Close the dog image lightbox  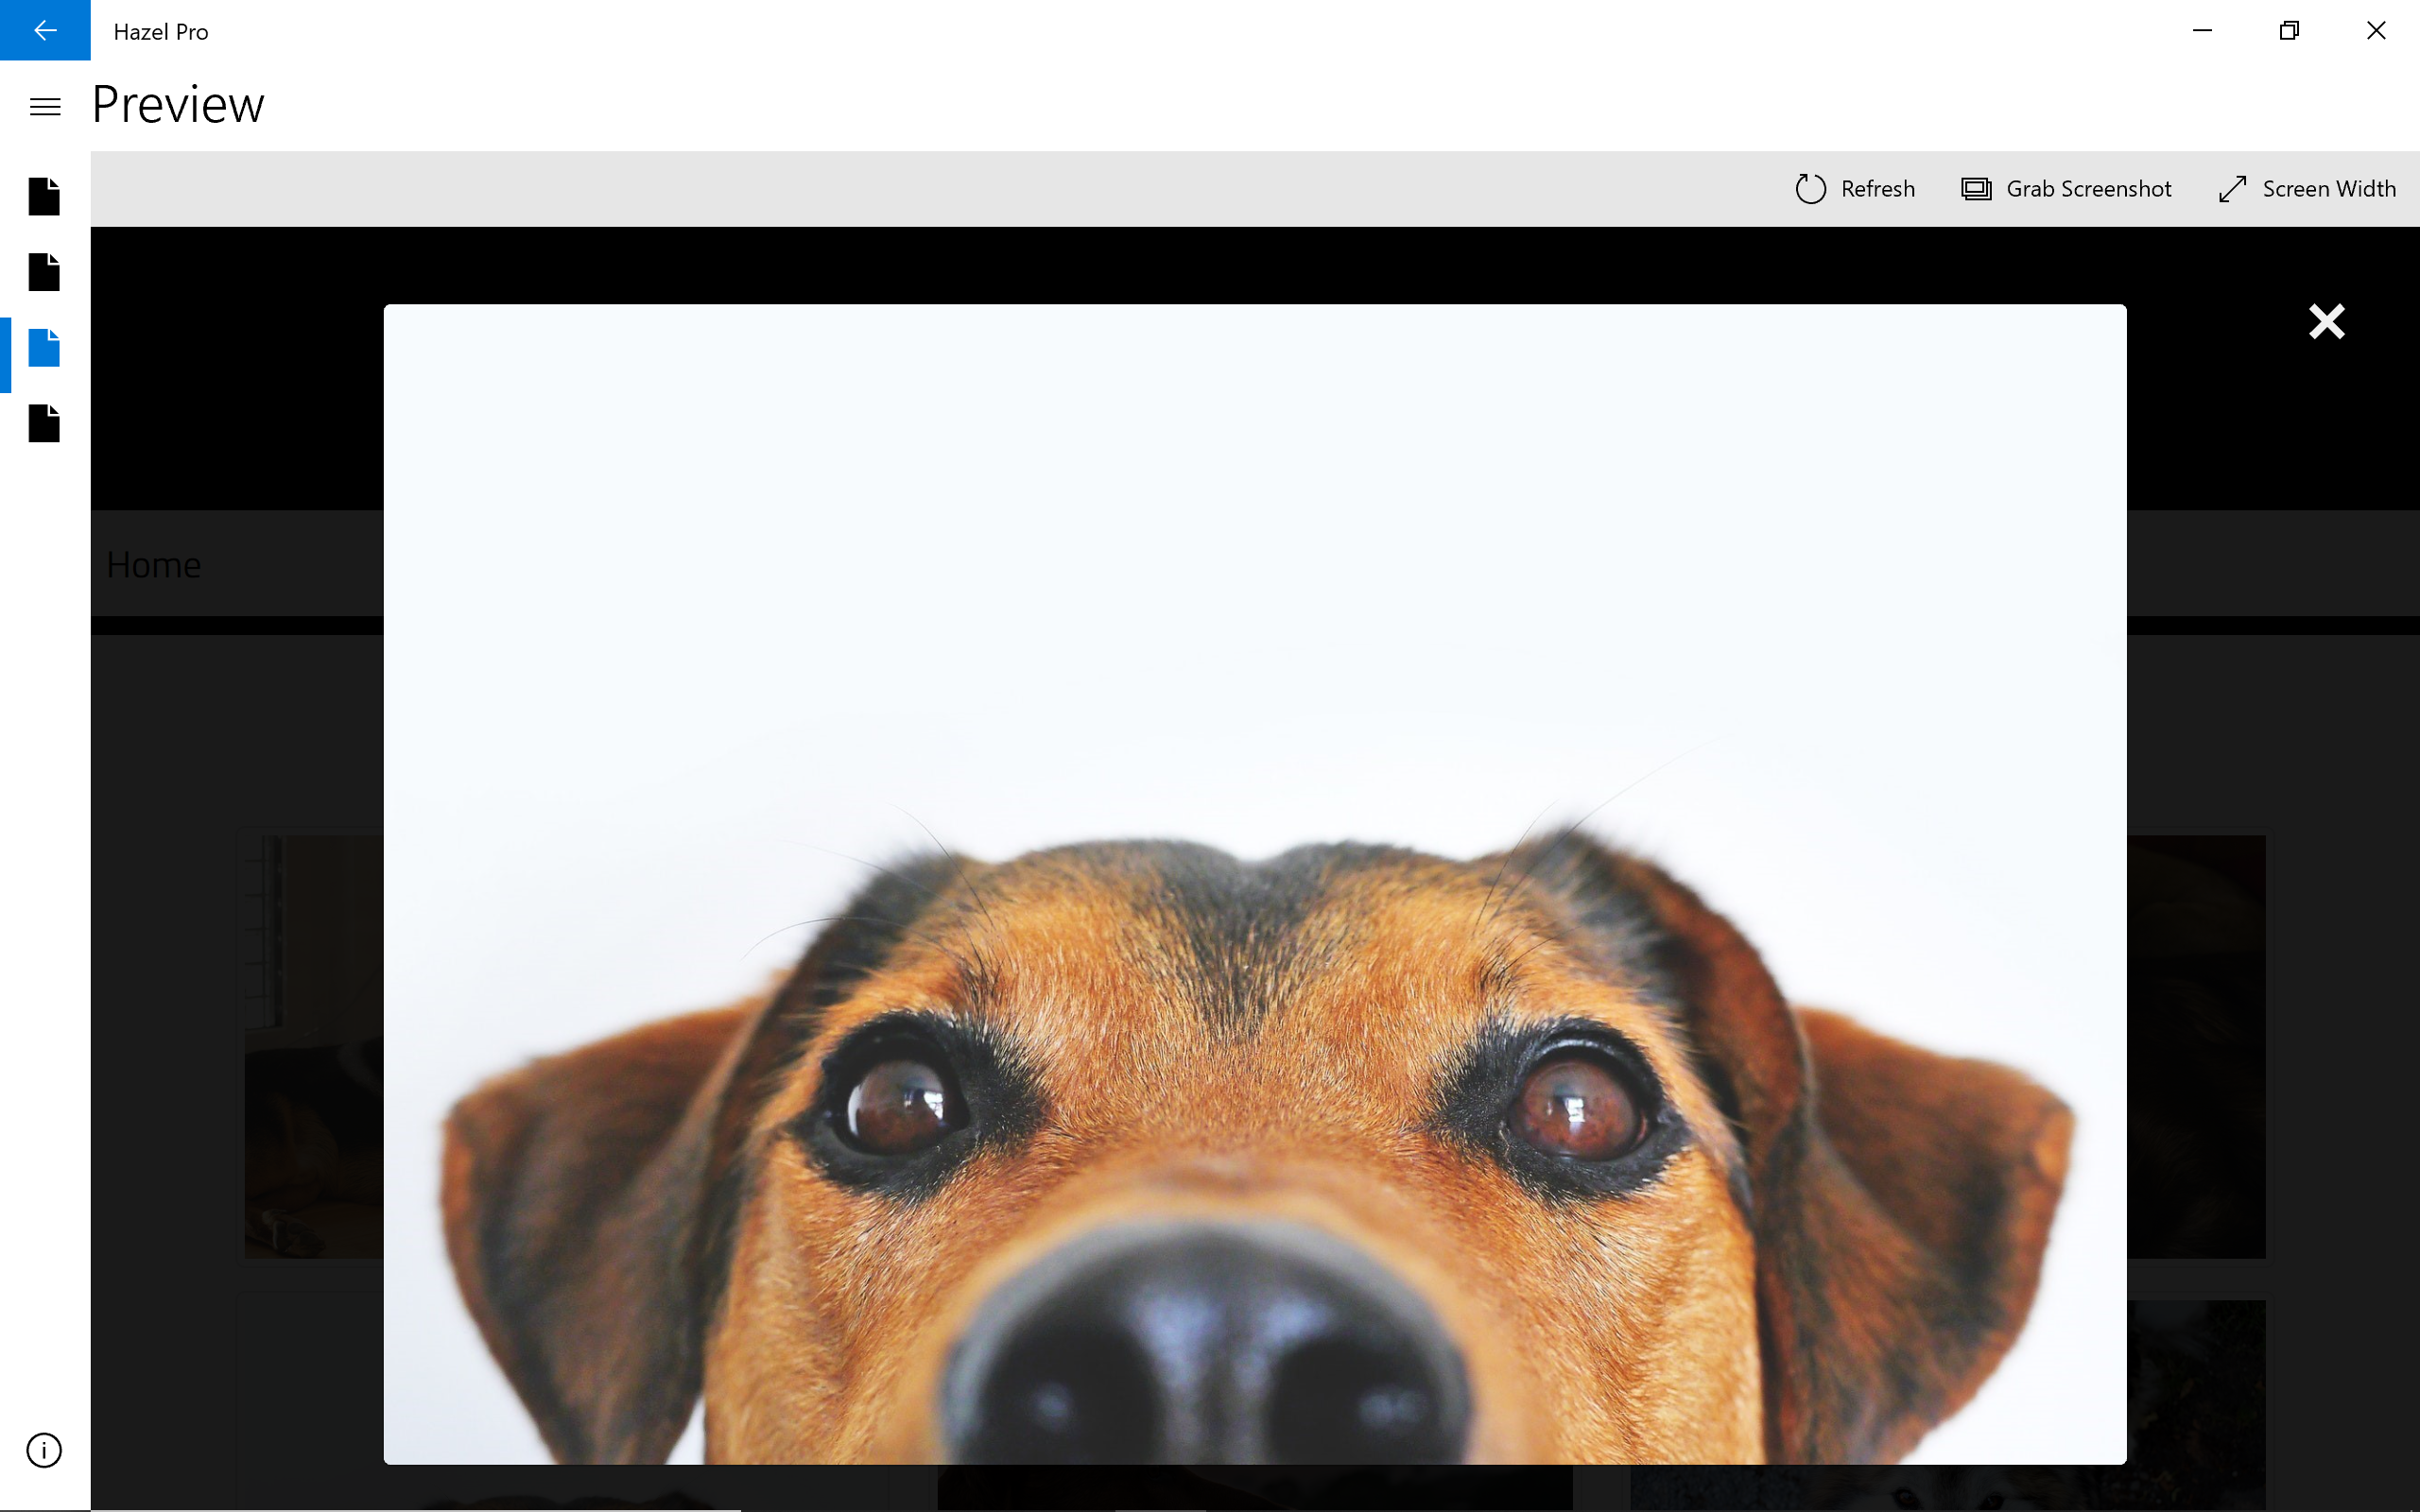(2326, 322)
